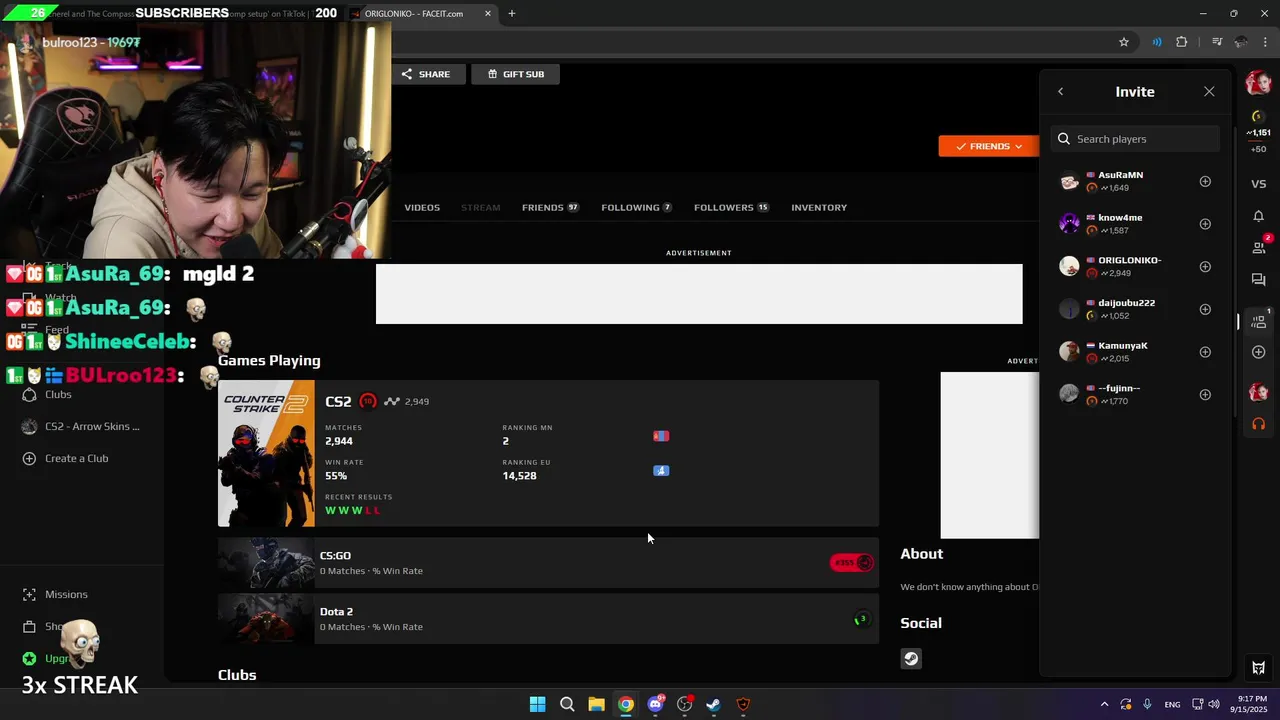Click the ENG language indicator
Image resolution: width=1280 pixels, height=720 pixels.
click(1172, 704)
